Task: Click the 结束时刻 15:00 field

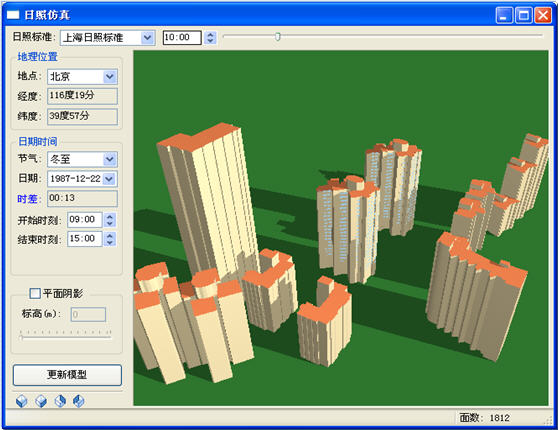Action: [85, 239]
